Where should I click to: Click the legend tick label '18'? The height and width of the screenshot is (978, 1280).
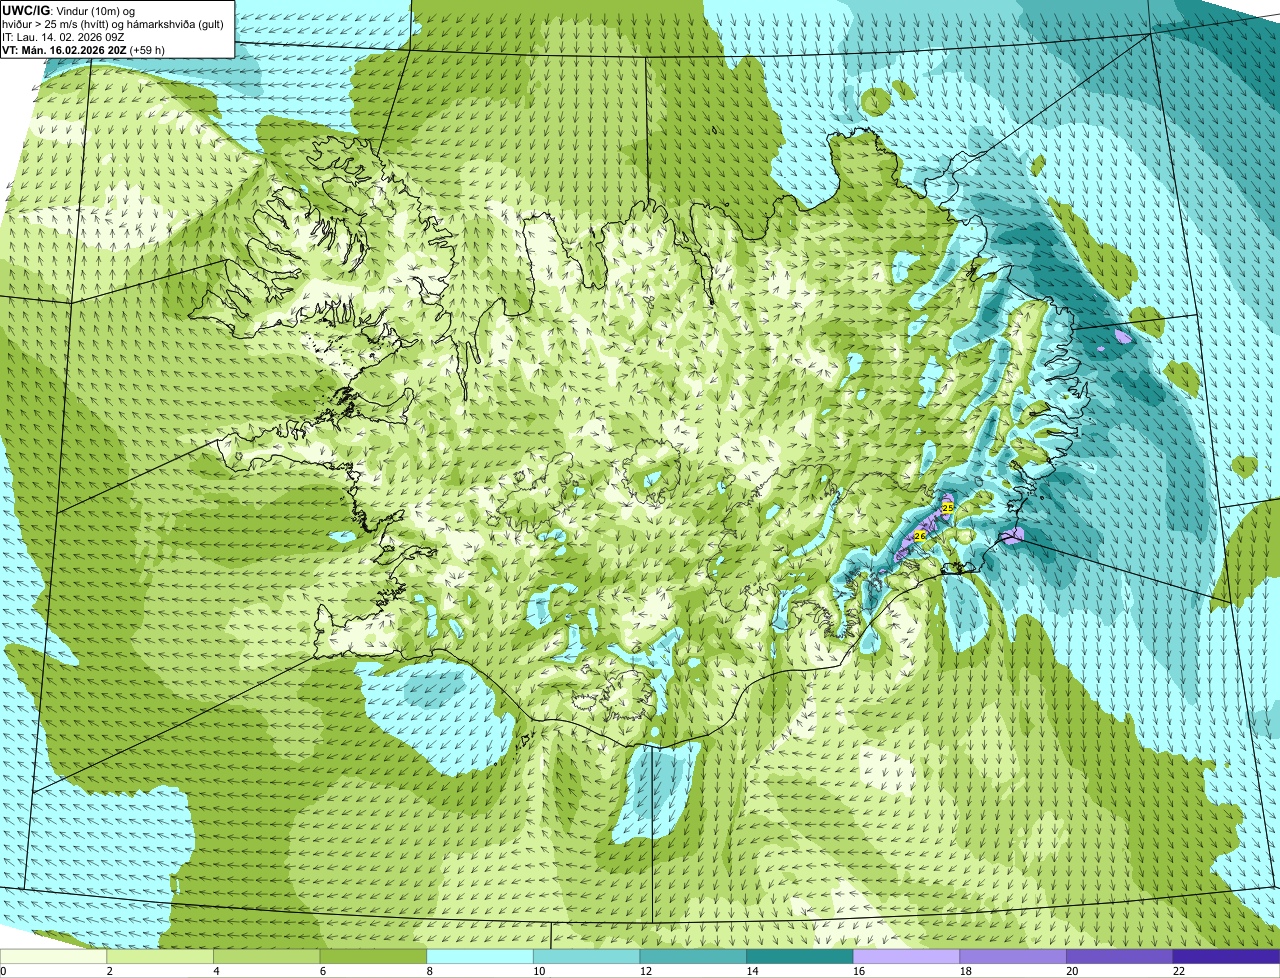click(x=966, y=971)
